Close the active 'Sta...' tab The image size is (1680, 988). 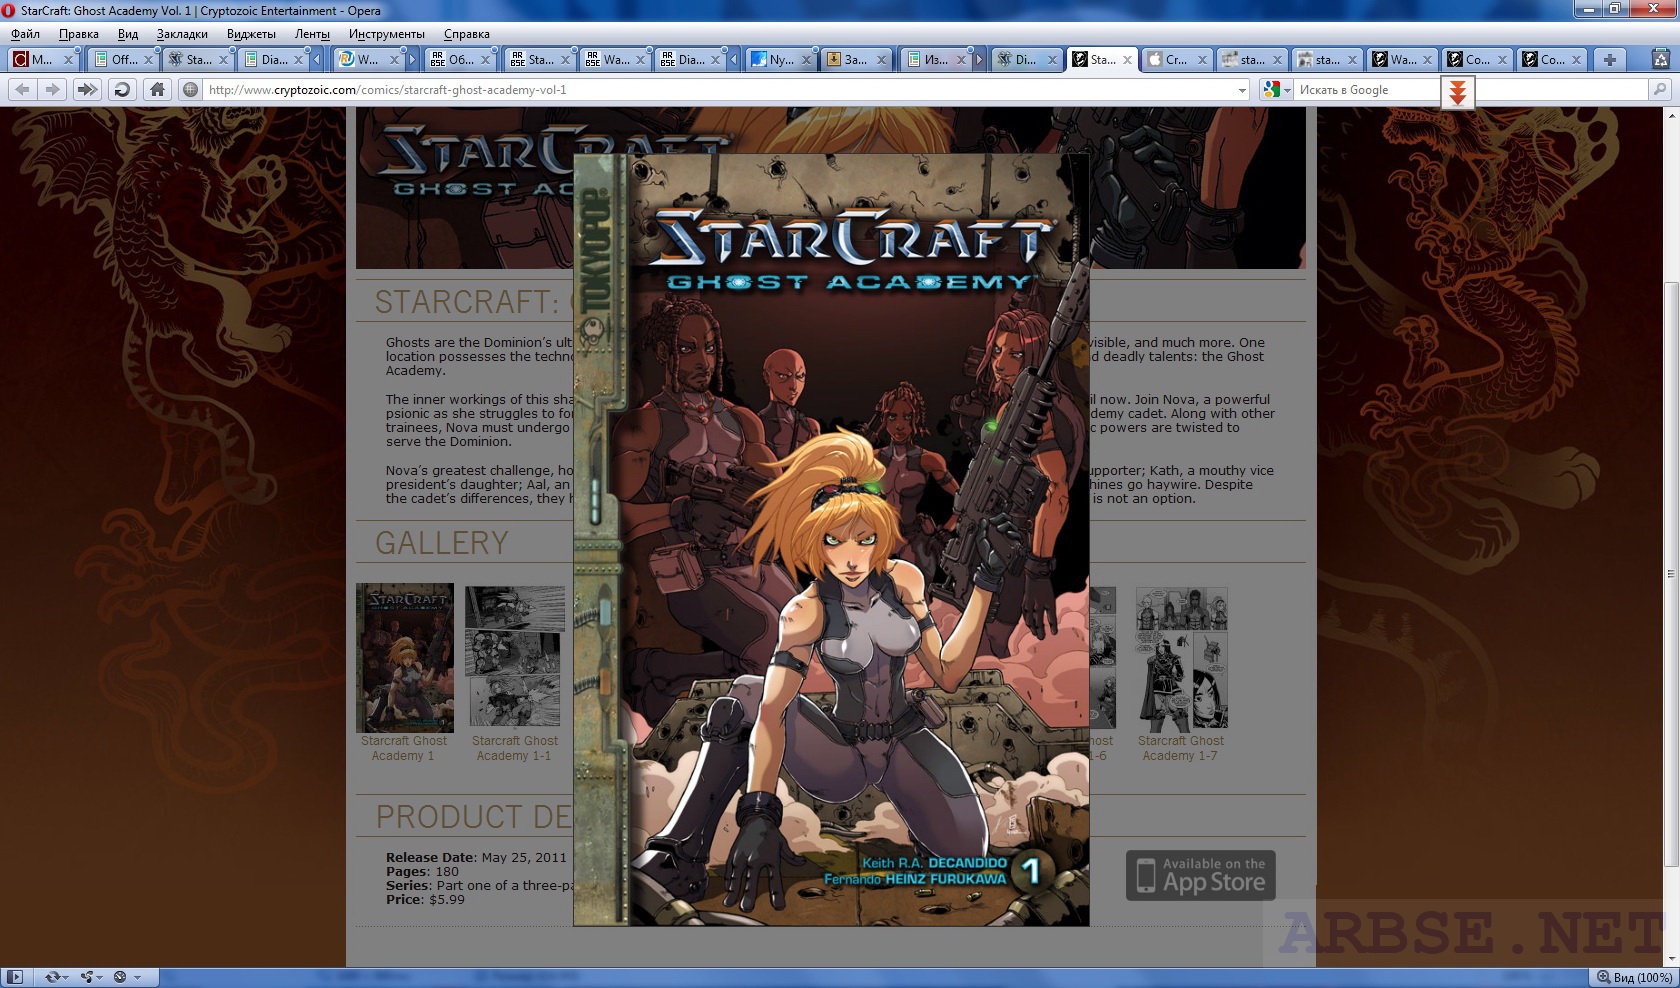tap(1127, 60)
